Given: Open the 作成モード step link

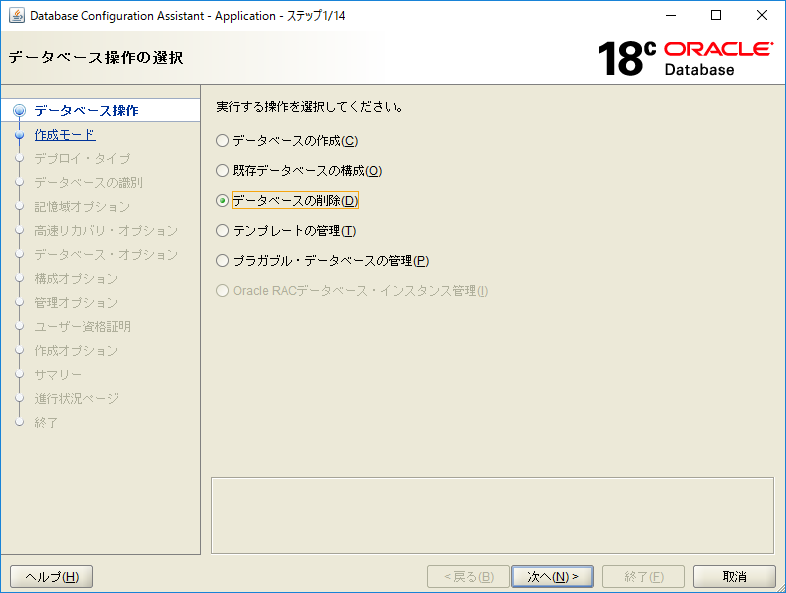Looking at the screenshot, I should tap(65, 135).
